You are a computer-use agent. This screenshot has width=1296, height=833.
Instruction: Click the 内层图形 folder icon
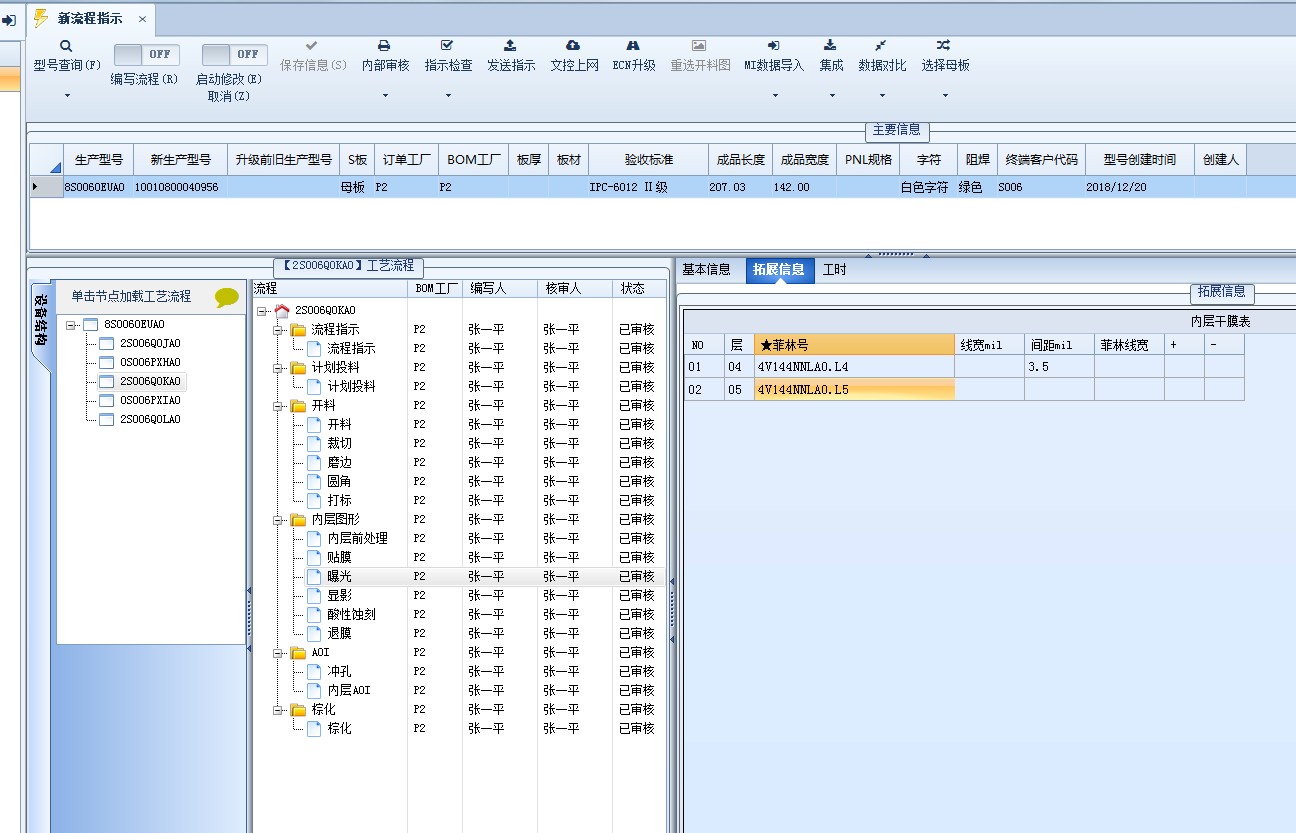(298, 520)
